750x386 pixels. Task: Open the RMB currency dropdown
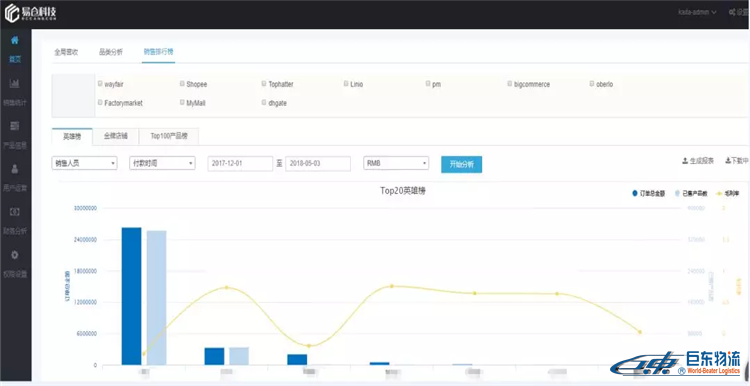coord(396,163)
